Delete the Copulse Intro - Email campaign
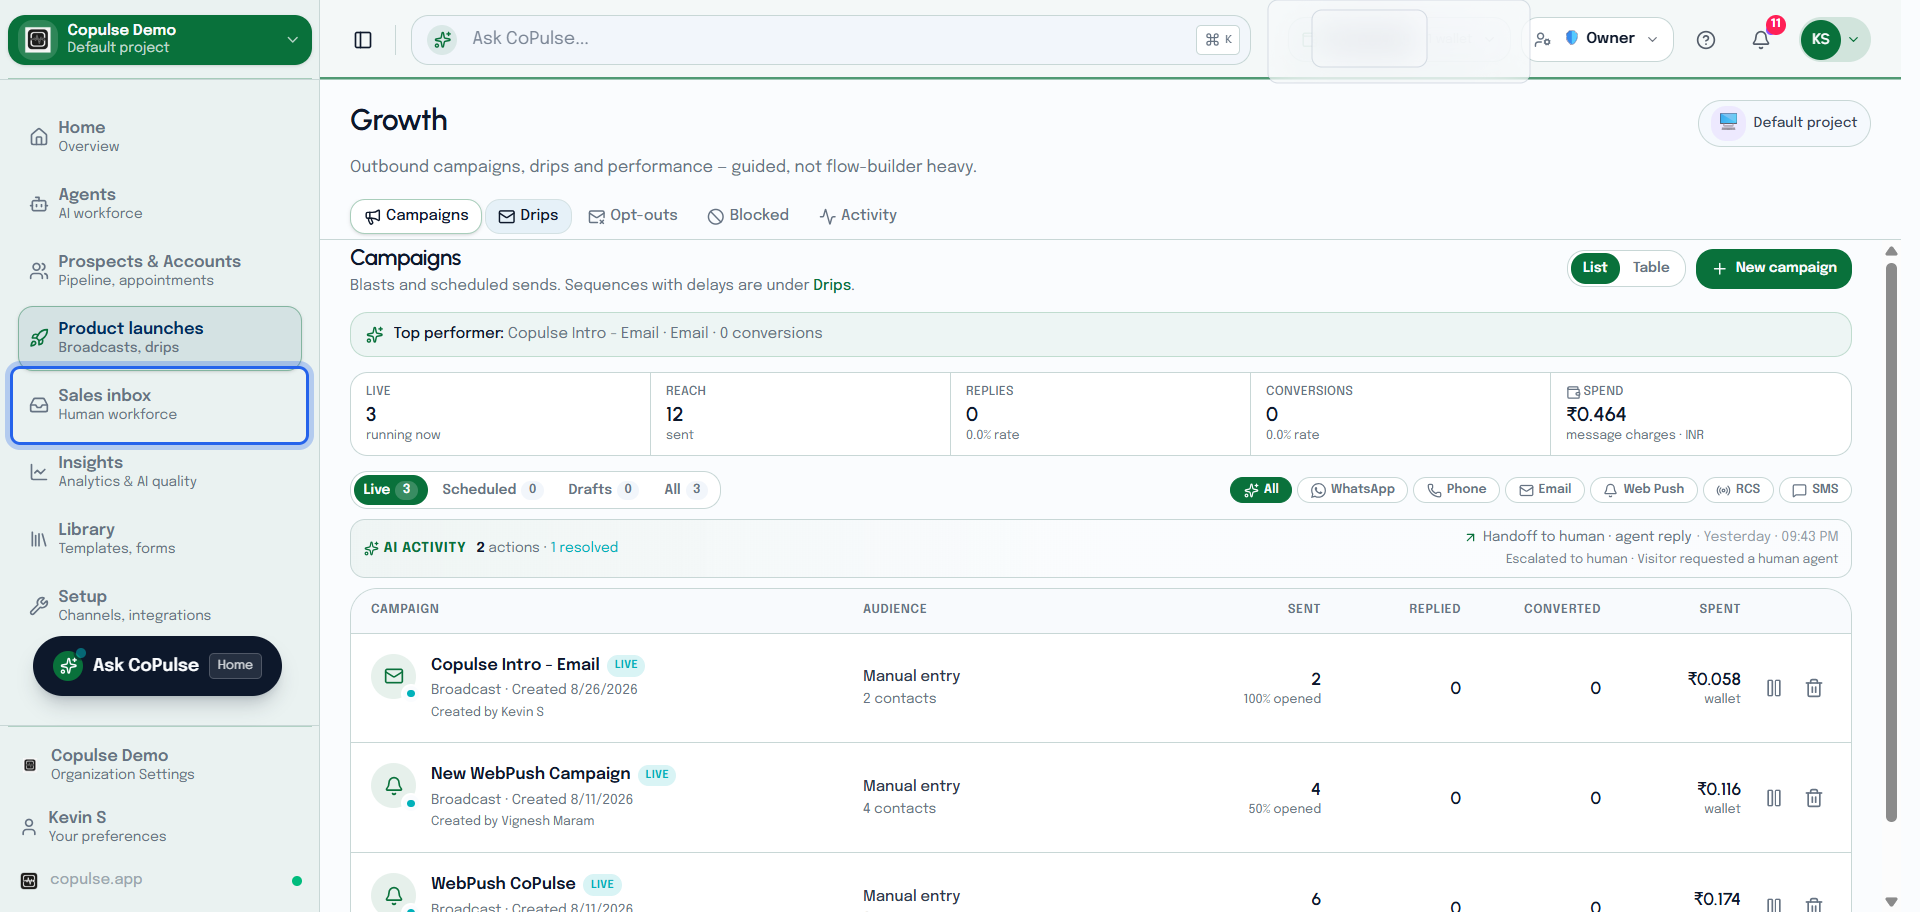This screenshot has width=1920, height=912. coord(1814,688)
